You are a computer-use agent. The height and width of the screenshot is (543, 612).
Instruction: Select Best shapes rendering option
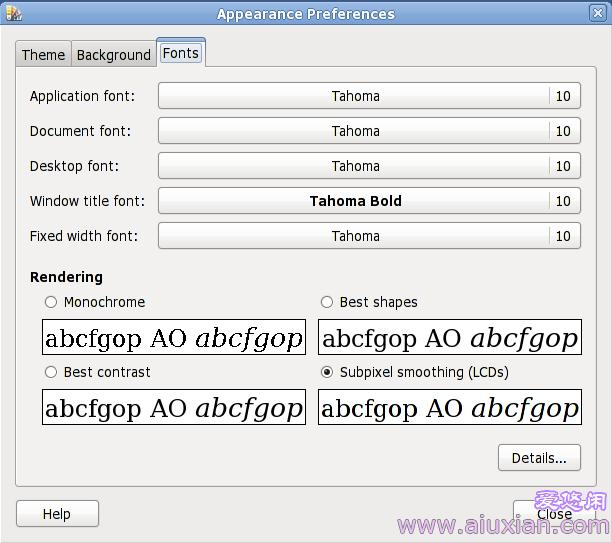click(x=327, y=302)
